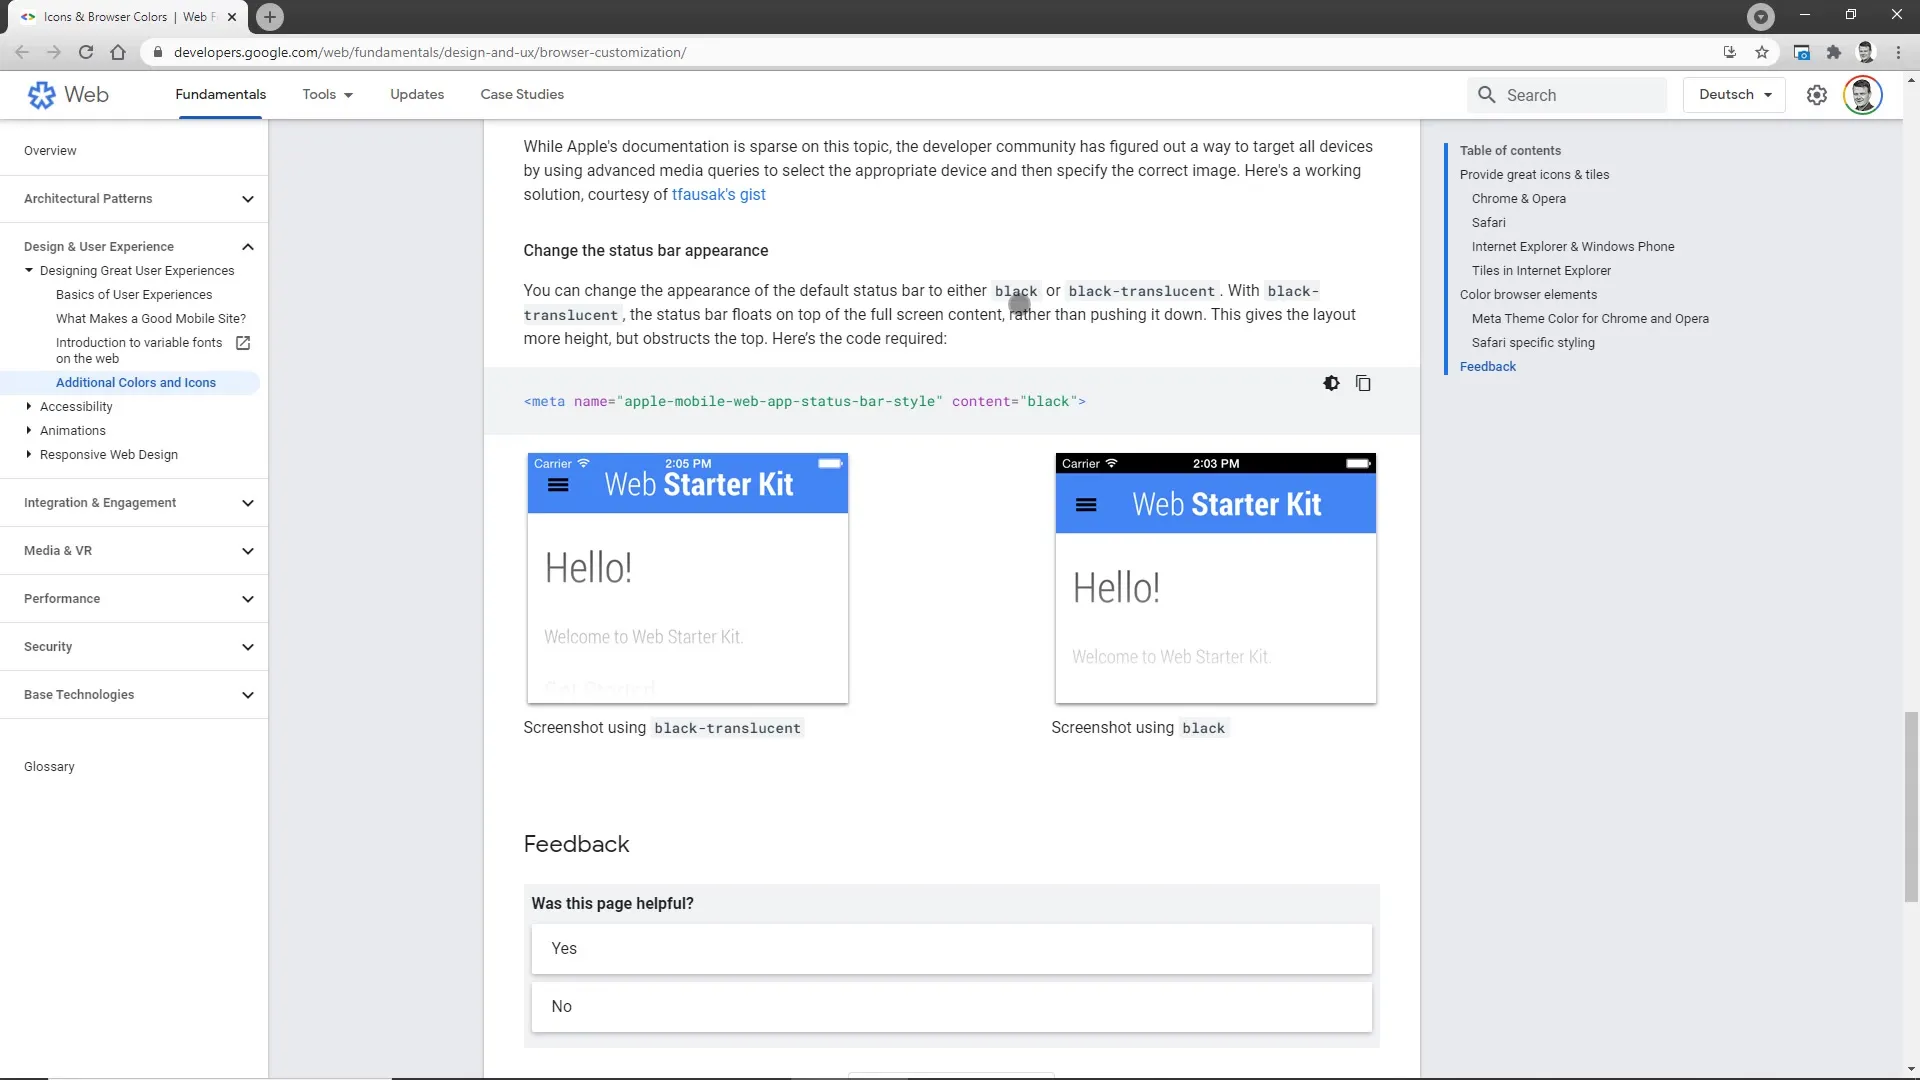Open the Chrome profile avatar in toolbar
Image resolution: width=1920 pixels, height=1080 pixels.
tap(1865, 52)
